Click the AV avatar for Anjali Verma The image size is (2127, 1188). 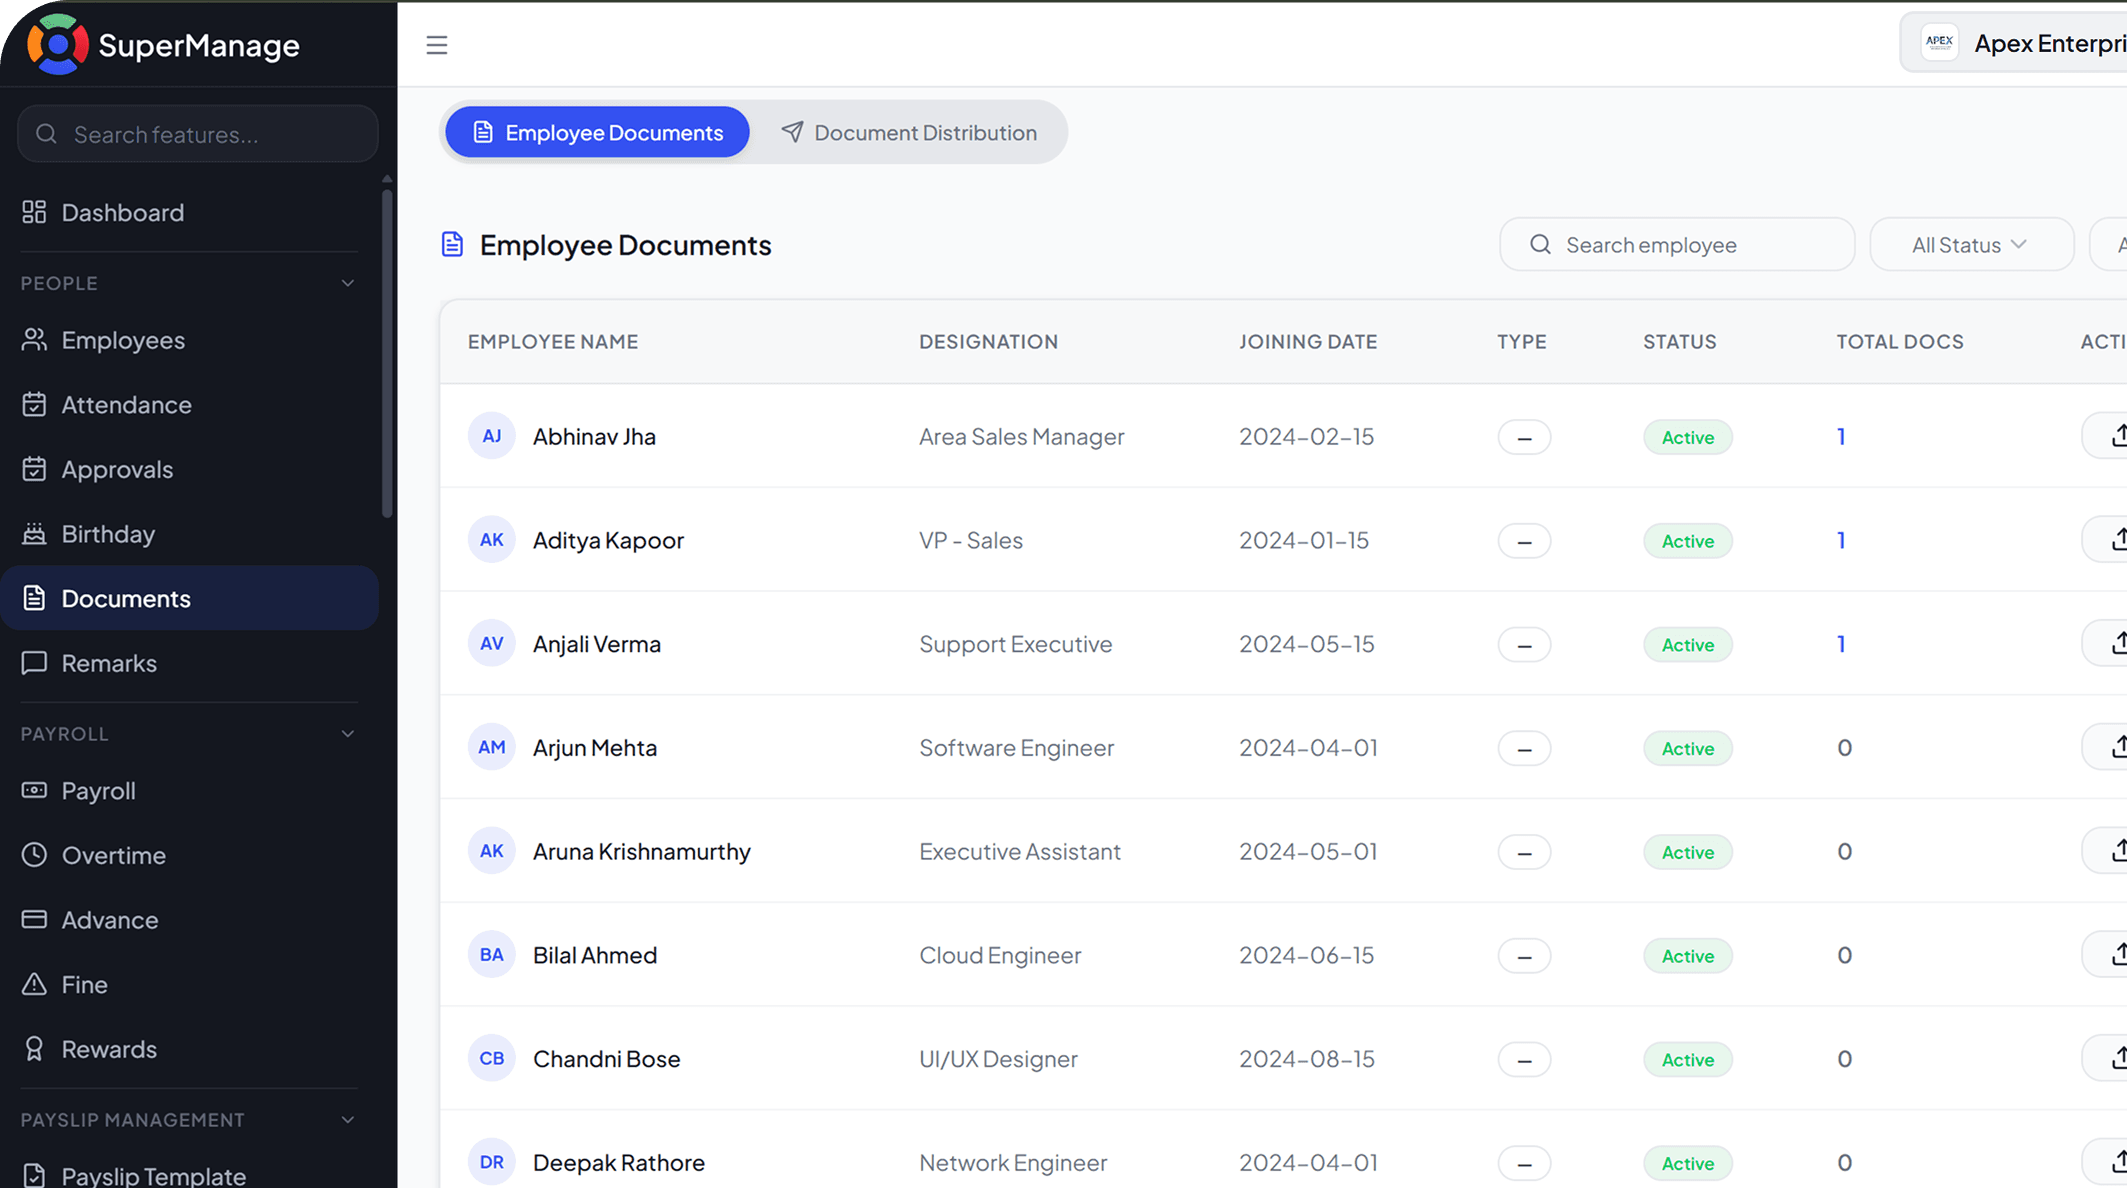point(491,643)
